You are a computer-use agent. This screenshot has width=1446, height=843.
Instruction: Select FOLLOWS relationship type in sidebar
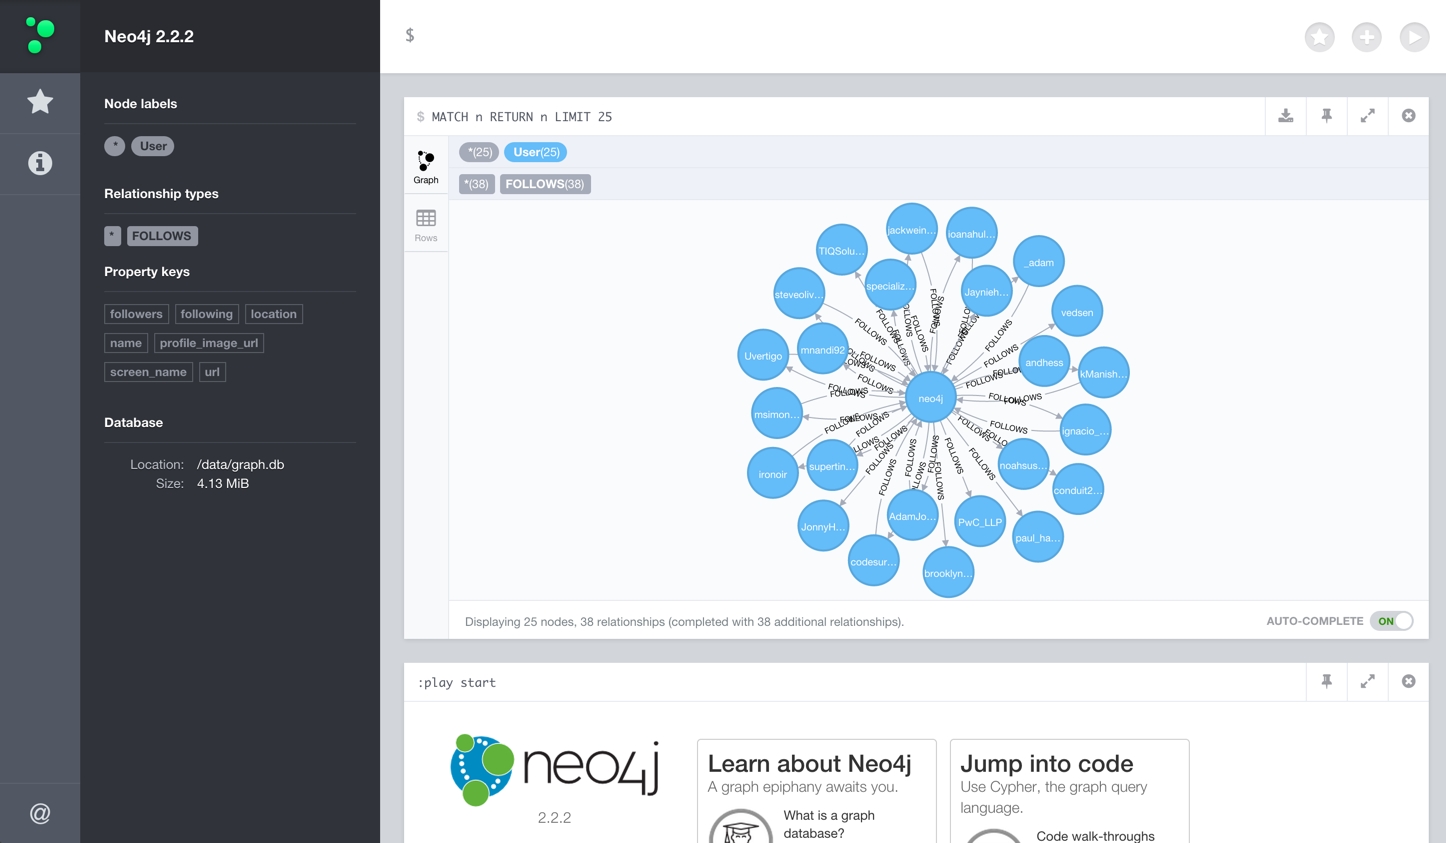point(162,236)
